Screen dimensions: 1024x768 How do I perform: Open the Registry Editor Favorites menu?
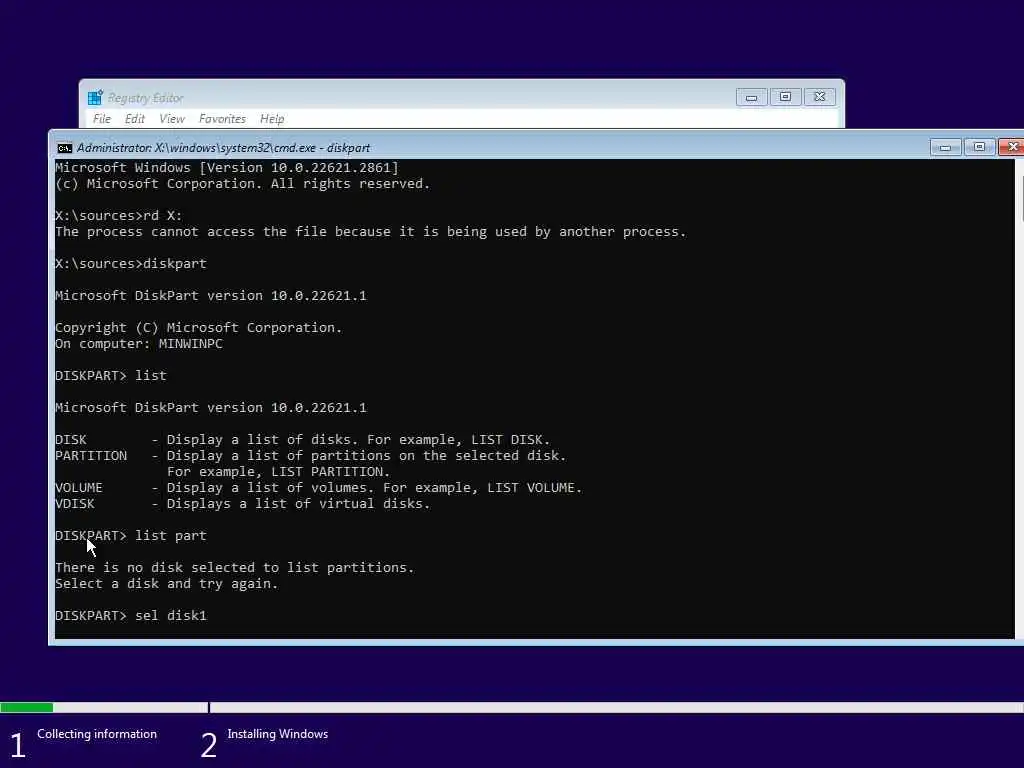222,119
